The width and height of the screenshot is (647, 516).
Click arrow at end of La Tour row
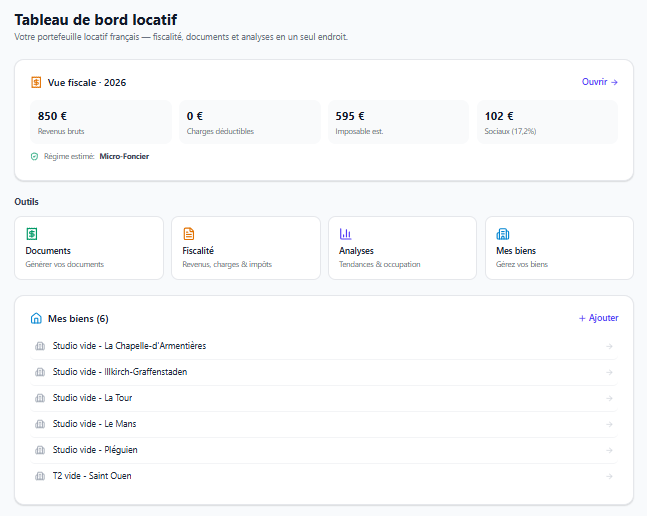tap(609, 398)
